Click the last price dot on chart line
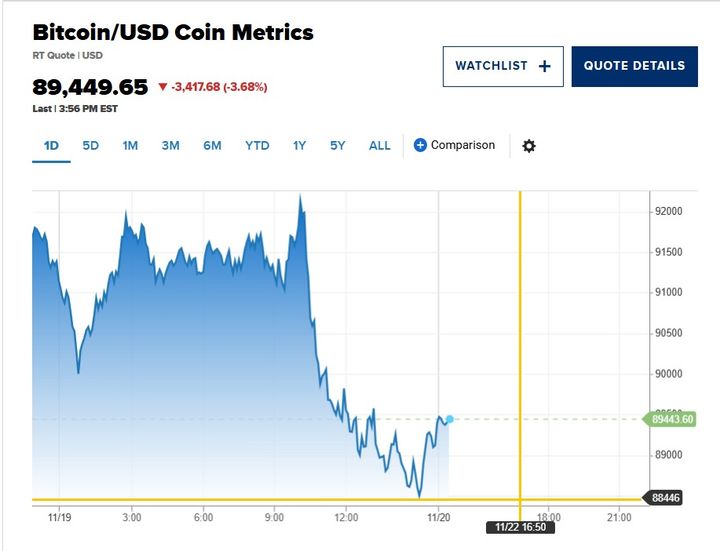Screen dimensions: 720x551 coord(450,419)
